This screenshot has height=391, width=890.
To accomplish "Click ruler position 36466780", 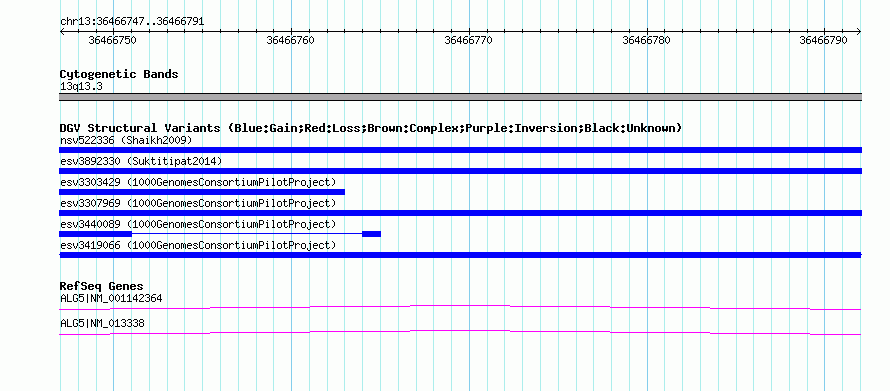I will pos(646,40).
